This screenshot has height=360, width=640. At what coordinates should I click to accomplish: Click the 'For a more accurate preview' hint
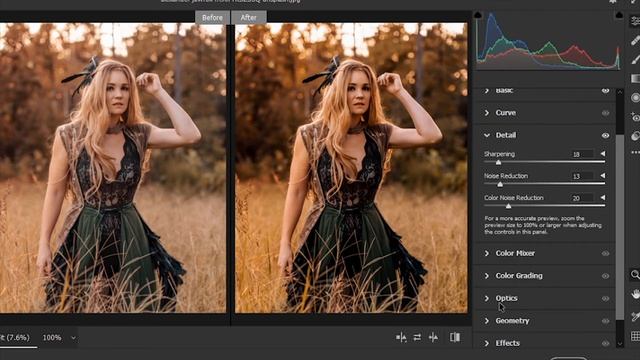point(543,225)
